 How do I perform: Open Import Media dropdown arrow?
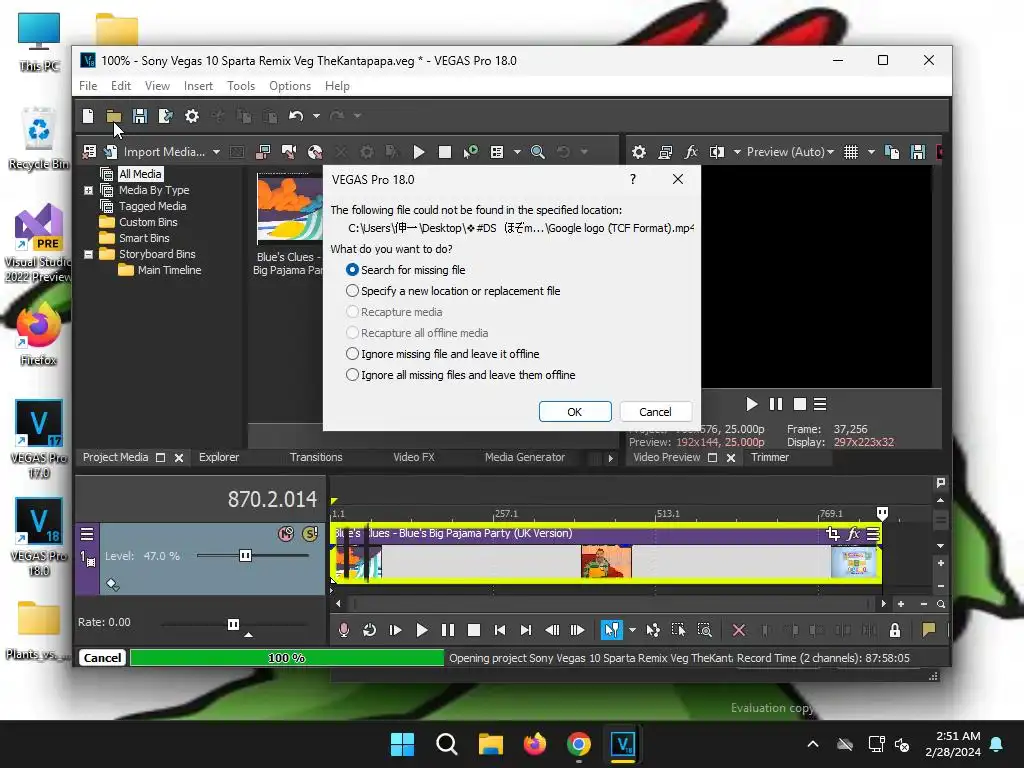pos(216,152)
